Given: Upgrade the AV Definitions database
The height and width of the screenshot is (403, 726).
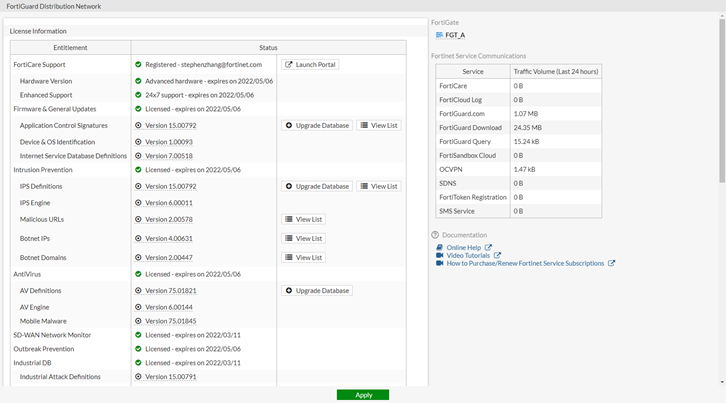Looking at the screenshot, I should 317,291.
